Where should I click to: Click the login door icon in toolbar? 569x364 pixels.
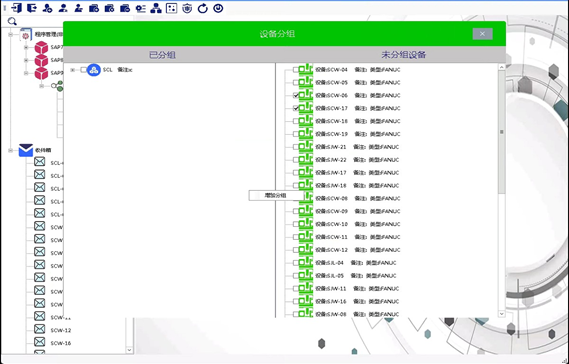16,8
